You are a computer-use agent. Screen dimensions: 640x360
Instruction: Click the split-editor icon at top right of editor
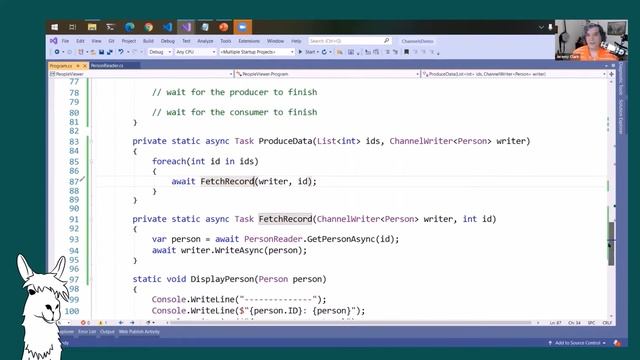click(x=611, y=74)
